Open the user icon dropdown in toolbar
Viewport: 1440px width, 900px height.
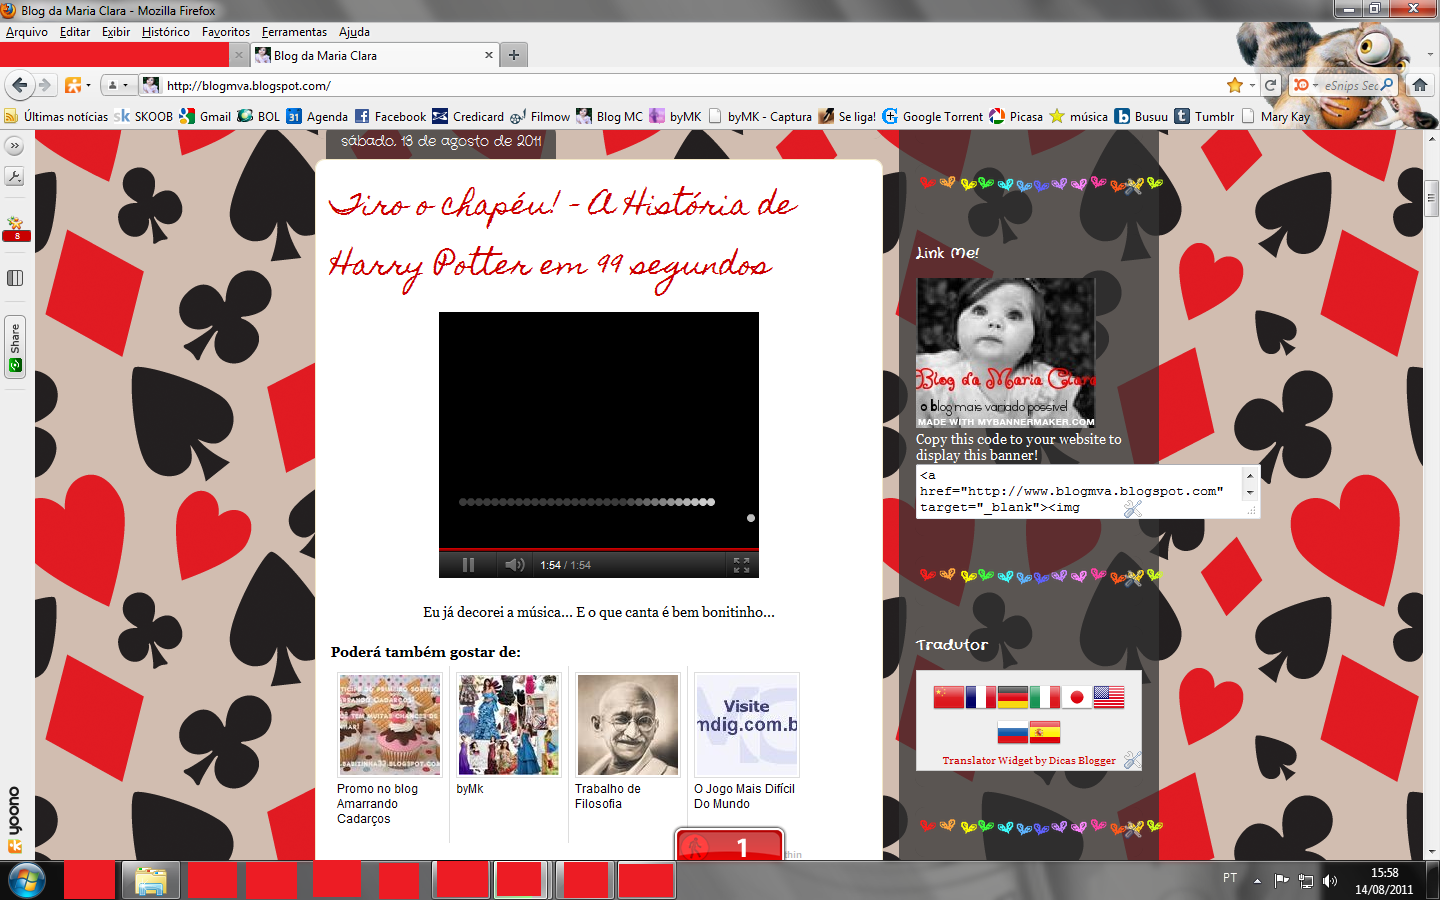click(118, 85)
